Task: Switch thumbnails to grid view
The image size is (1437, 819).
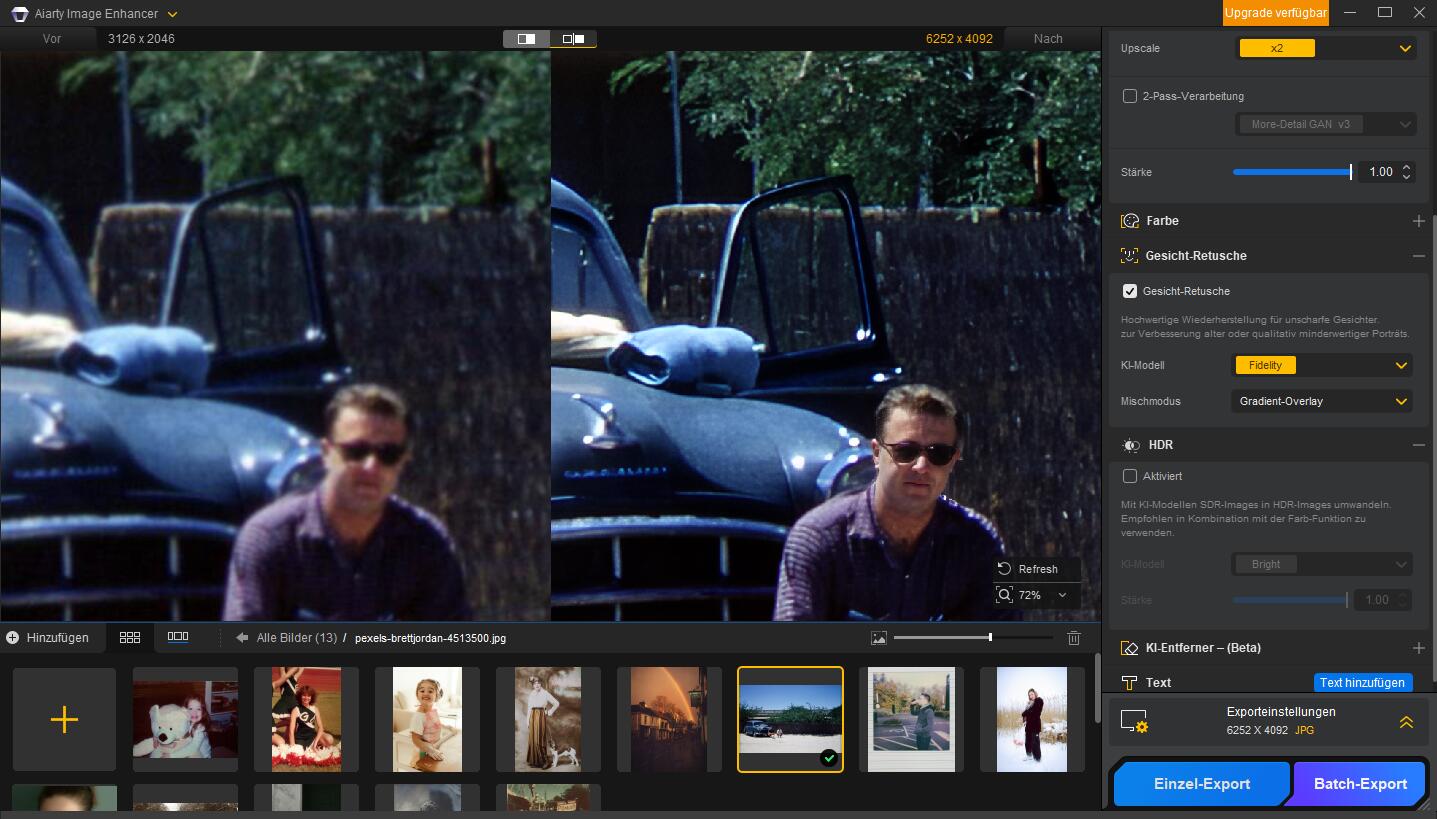Action: click(130, 637)
